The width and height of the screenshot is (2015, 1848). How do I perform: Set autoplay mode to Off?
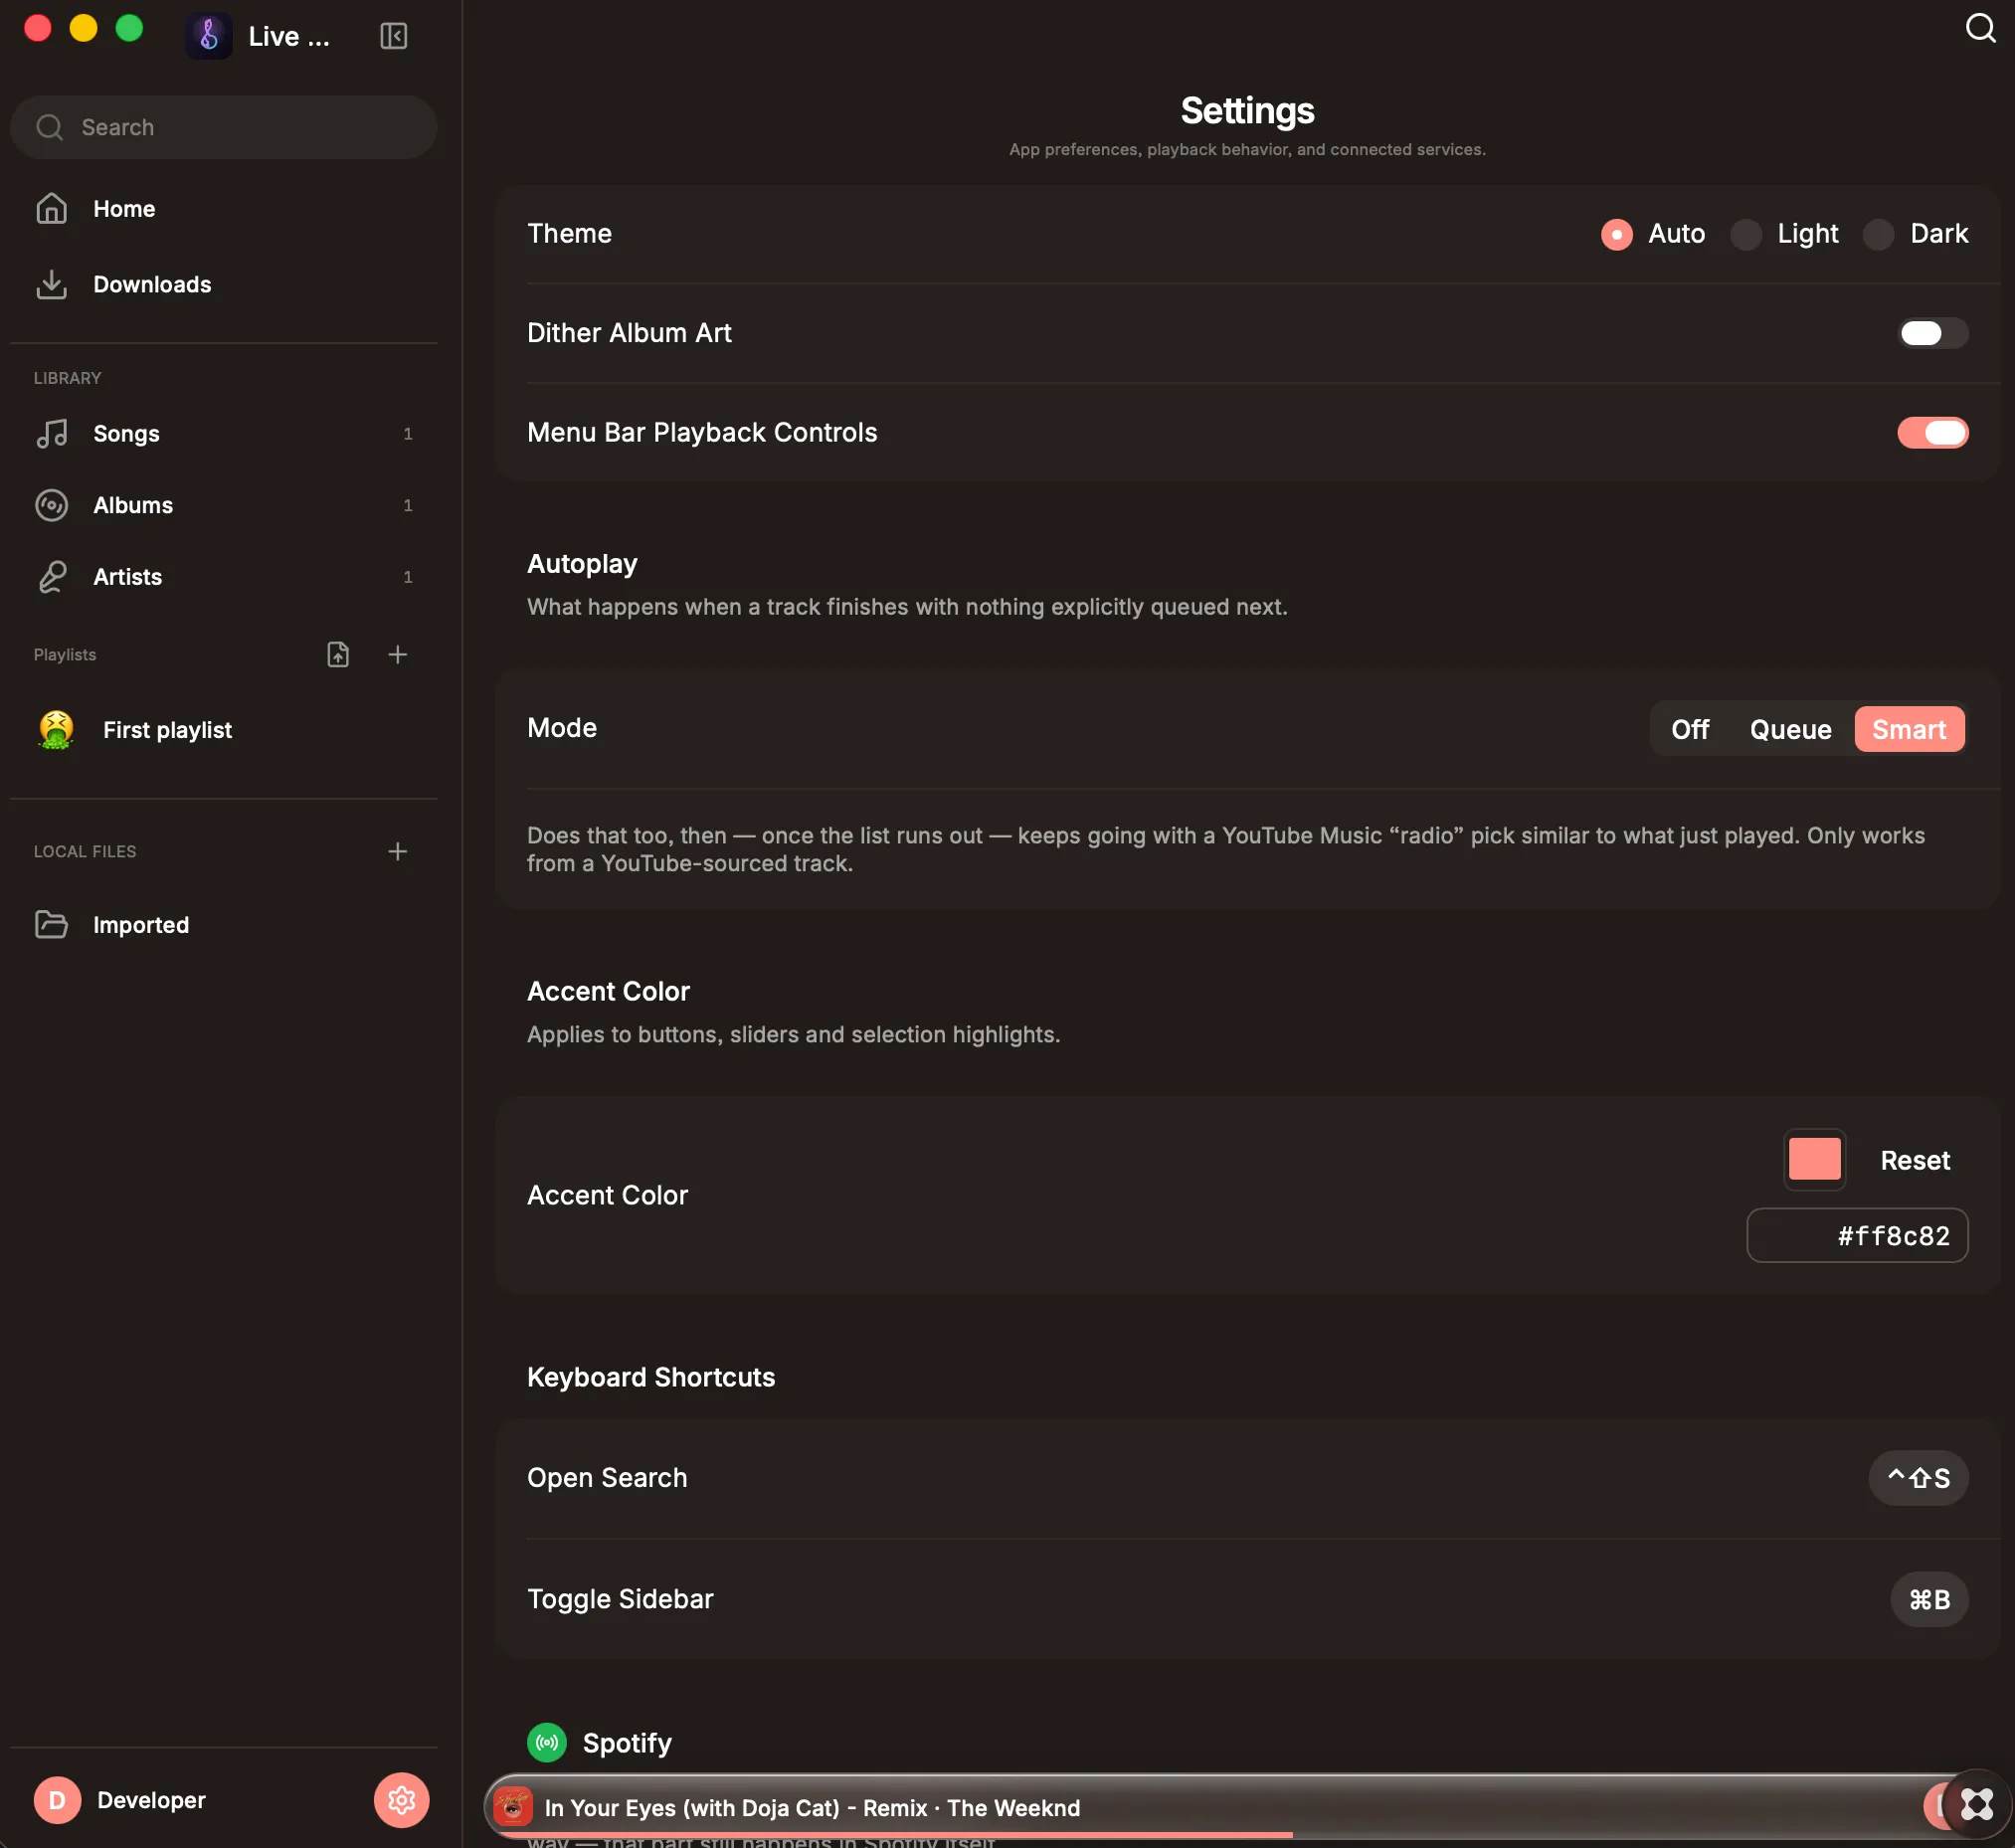[x=1690, y=730]
